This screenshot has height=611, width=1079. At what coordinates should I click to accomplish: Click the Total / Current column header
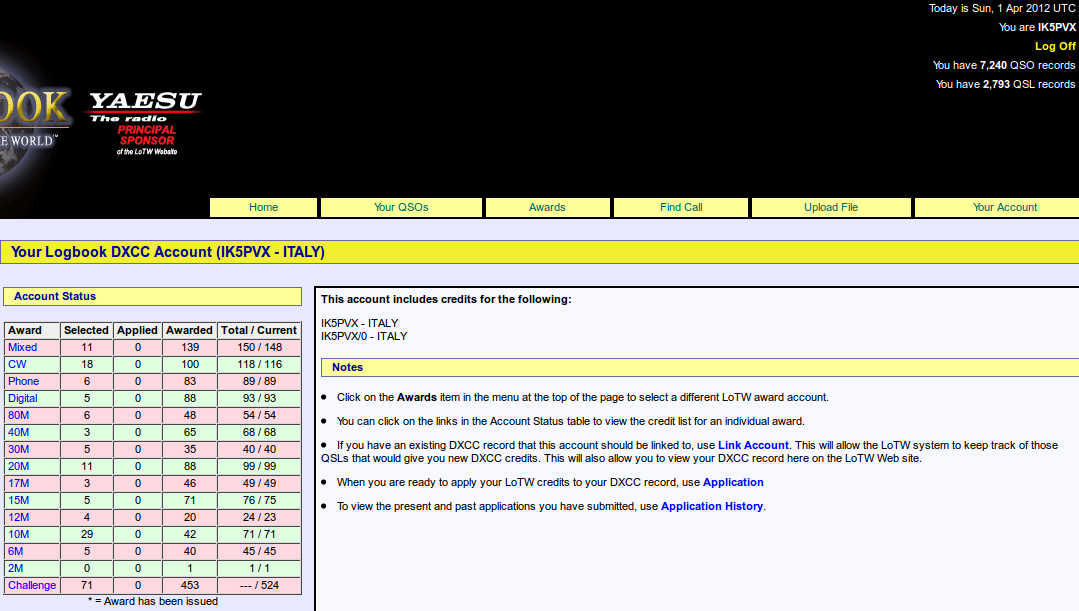point(259,330)
